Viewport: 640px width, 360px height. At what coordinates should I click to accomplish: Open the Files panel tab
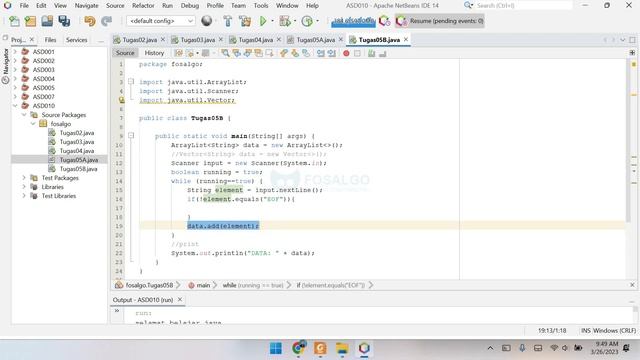click(50, 40)
